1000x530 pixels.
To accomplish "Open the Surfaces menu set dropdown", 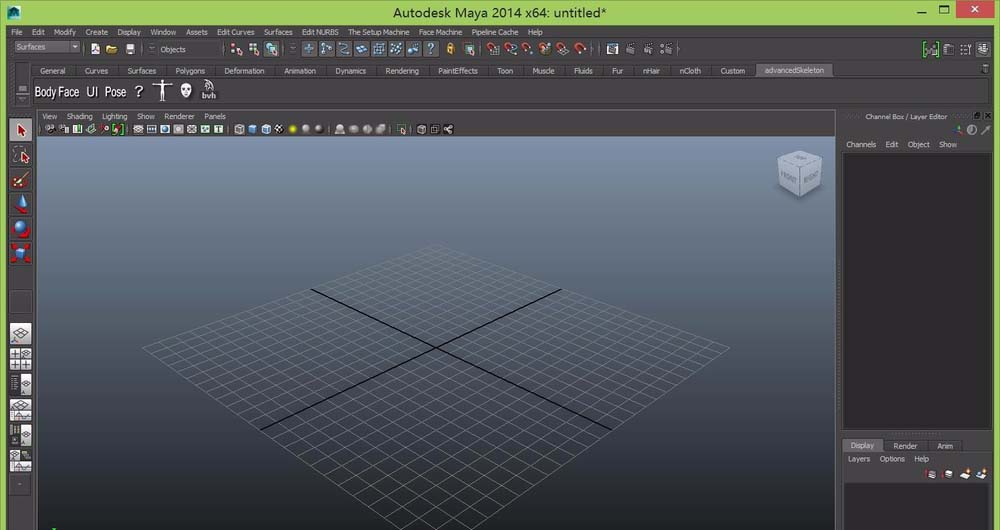I will tap(47, 47).
